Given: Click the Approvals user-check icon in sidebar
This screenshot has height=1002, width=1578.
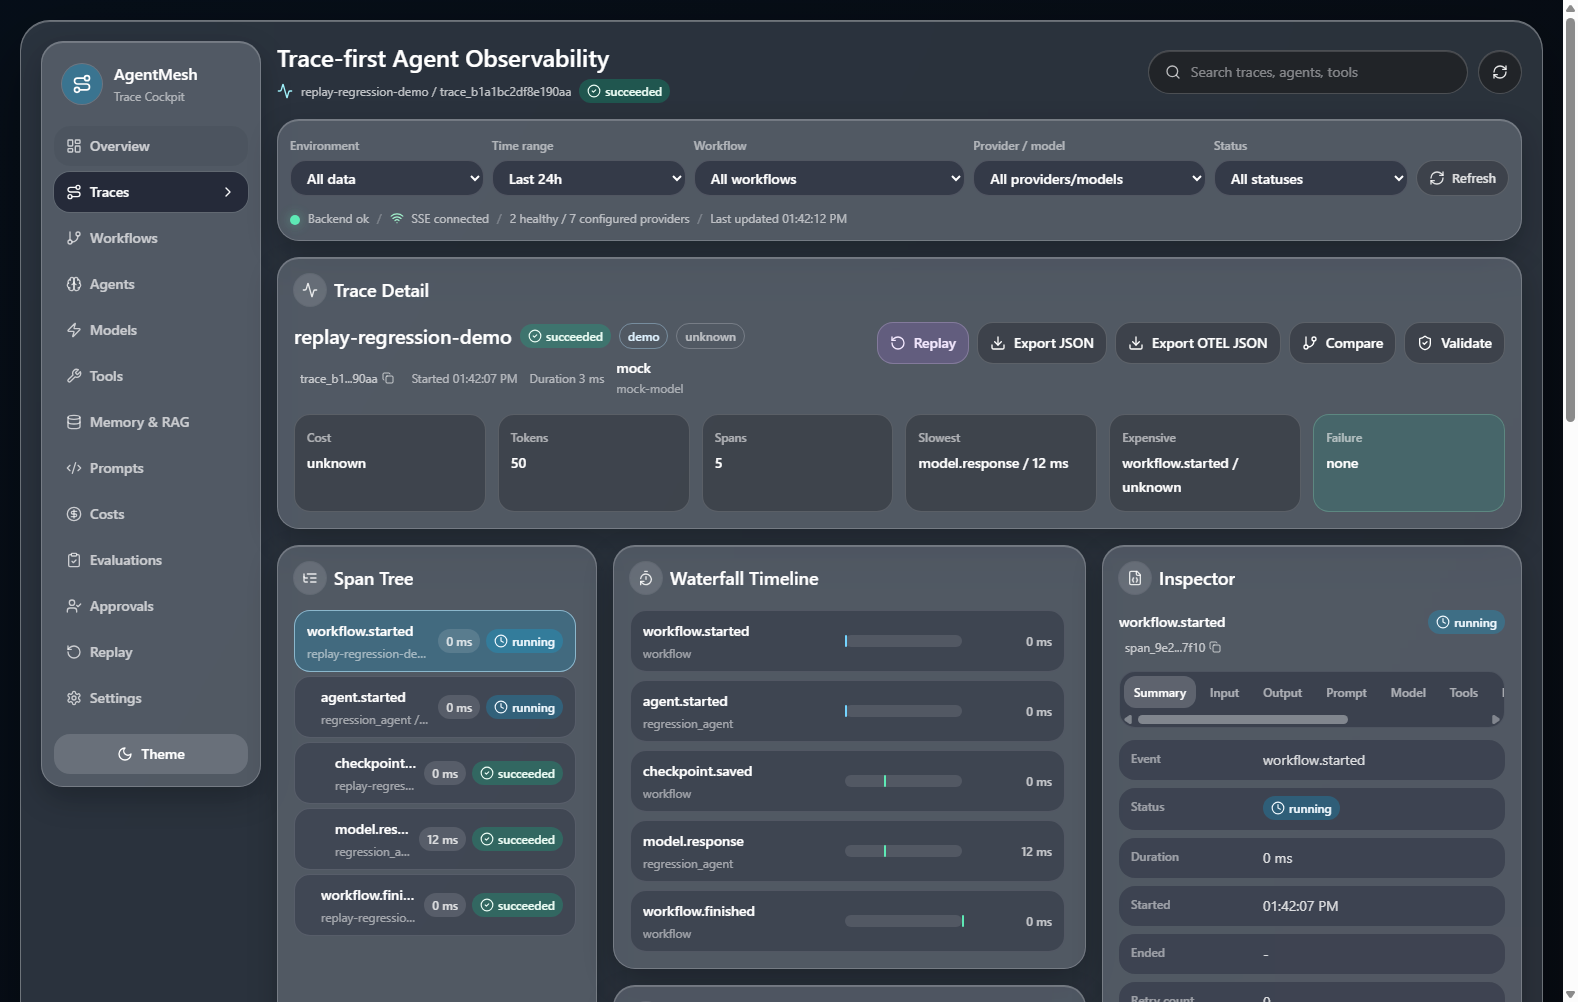Looking at the screenshot, I should (74, 606).
